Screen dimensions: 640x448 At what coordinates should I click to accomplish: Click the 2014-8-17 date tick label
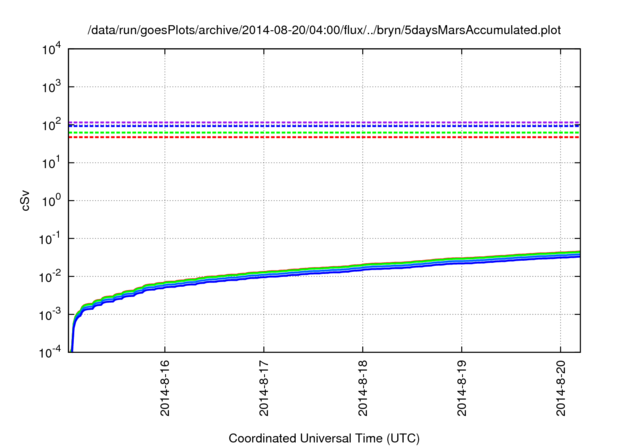tap(264, 388)
